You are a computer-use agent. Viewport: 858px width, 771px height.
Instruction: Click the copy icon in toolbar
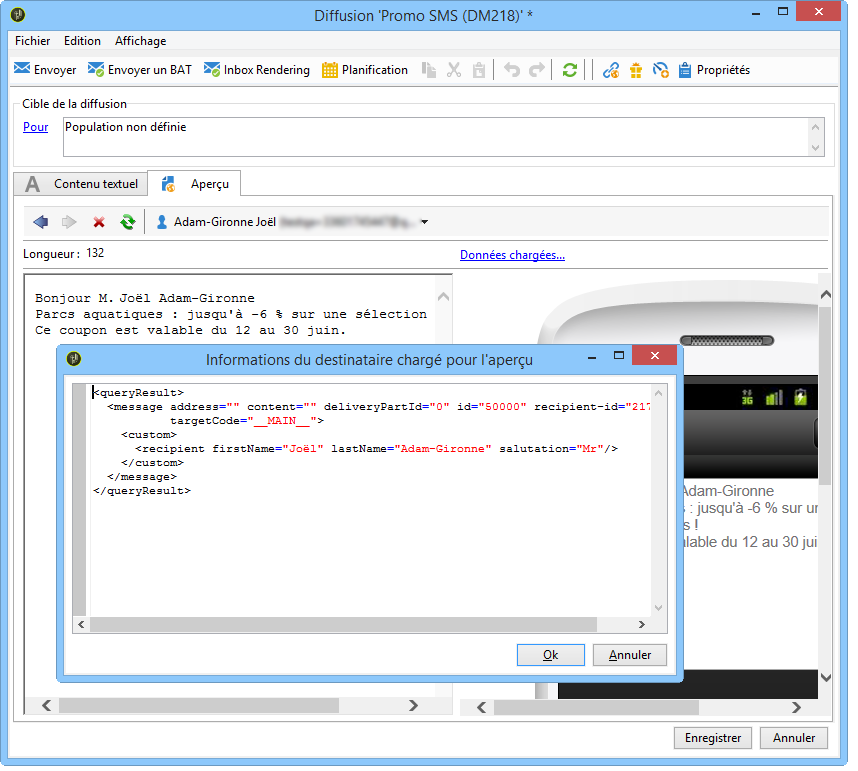pos(428,70)
